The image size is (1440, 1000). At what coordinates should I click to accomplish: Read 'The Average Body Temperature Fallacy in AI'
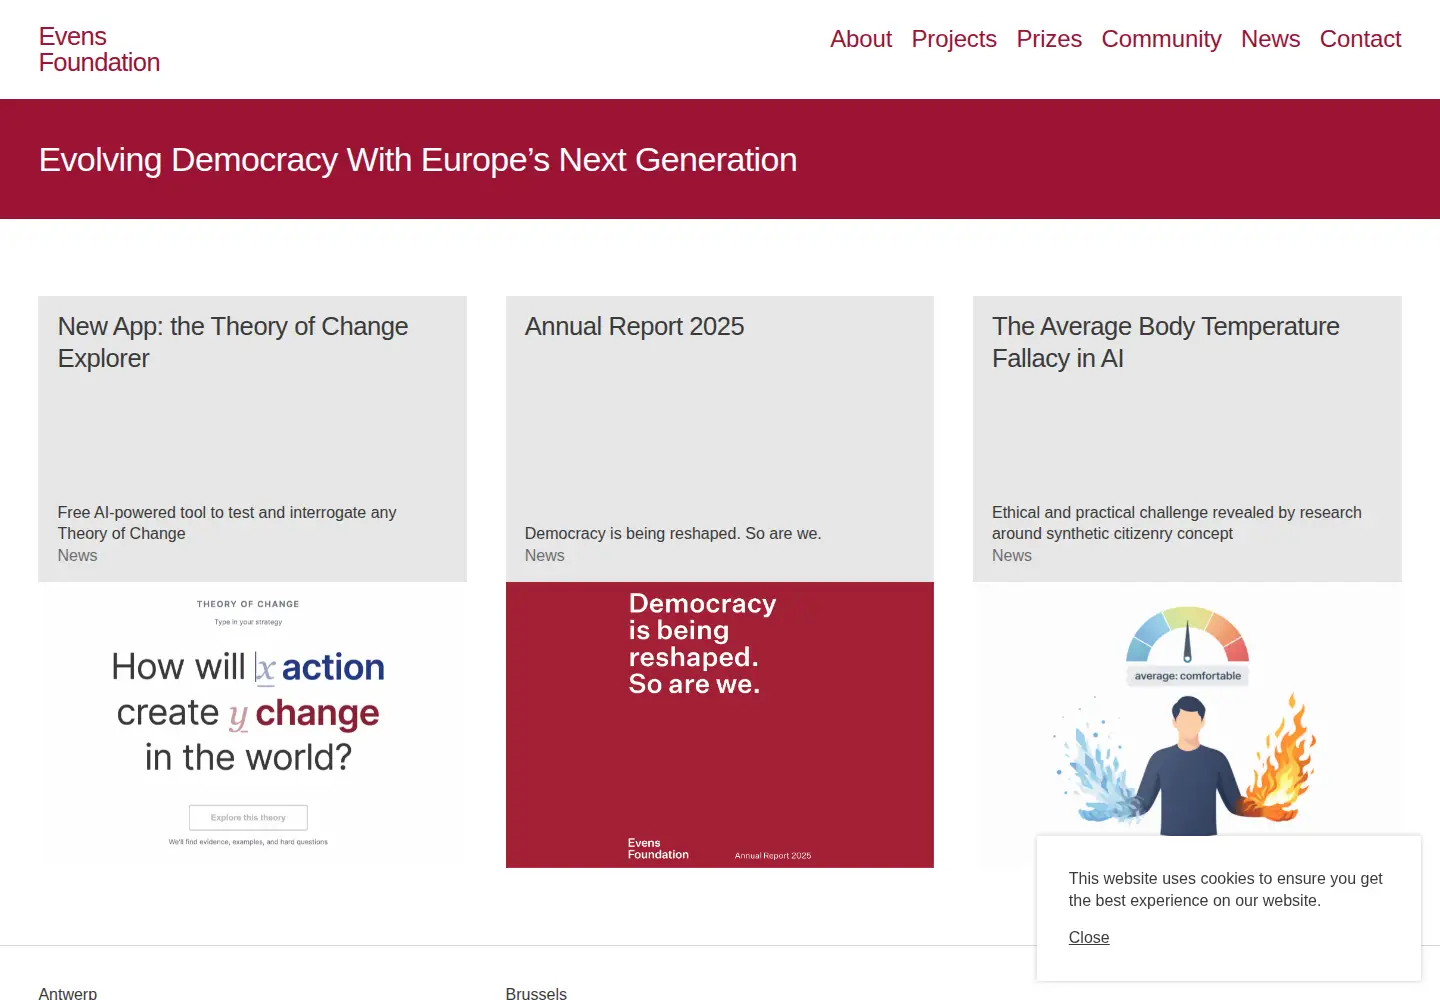coord(1166,342)
